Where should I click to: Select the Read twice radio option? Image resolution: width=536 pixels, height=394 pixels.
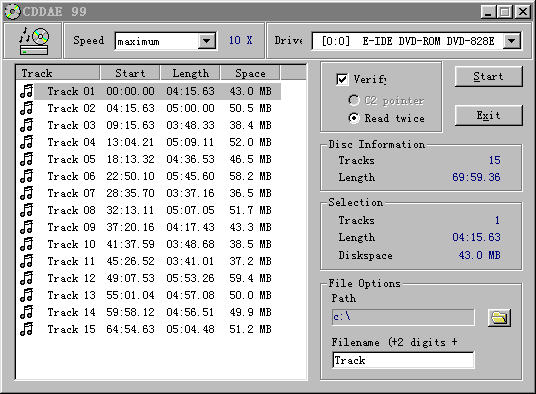click(354, 118)
